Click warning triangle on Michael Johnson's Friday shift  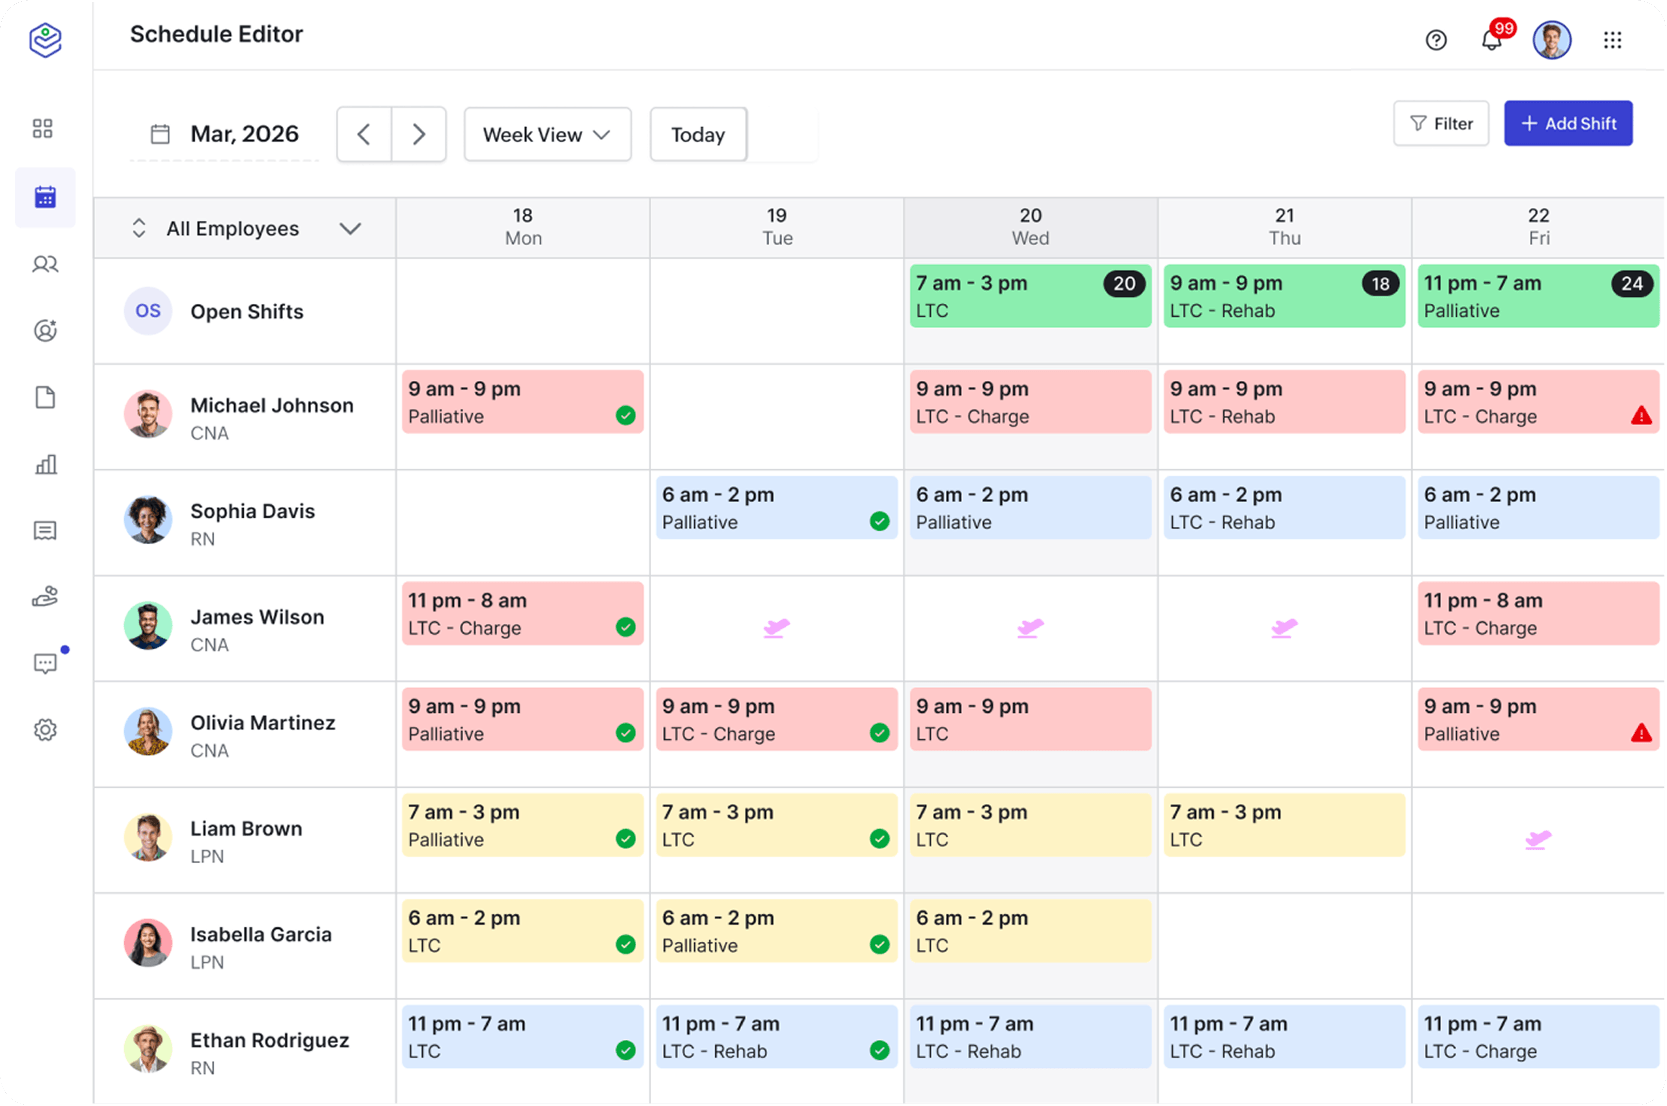tap(1641, 416)
